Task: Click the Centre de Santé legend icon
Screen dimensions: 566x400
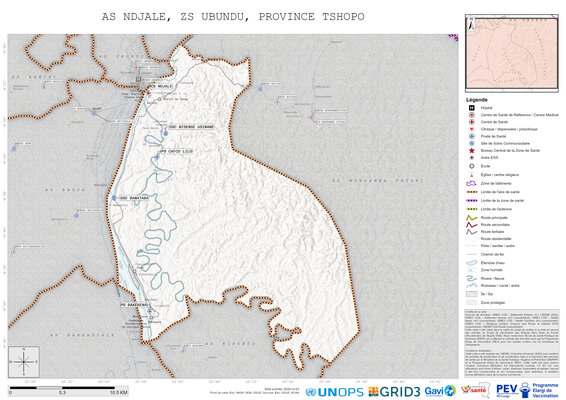Action: click(x=471, y=122)
